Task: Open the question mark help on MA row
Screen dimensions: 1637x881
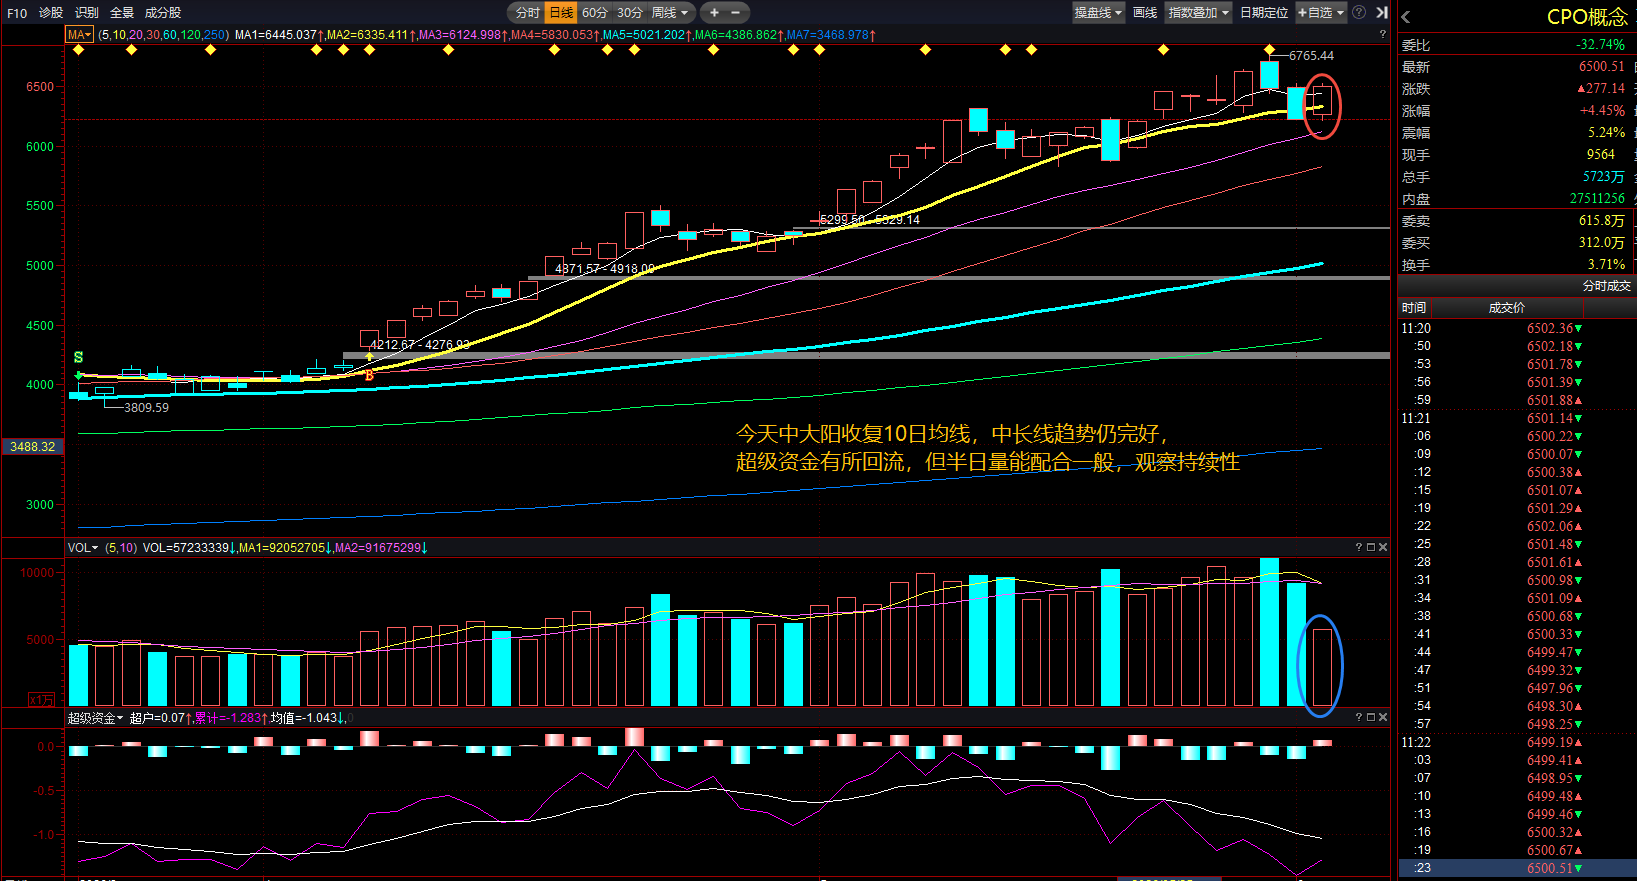Action: 1383,35
